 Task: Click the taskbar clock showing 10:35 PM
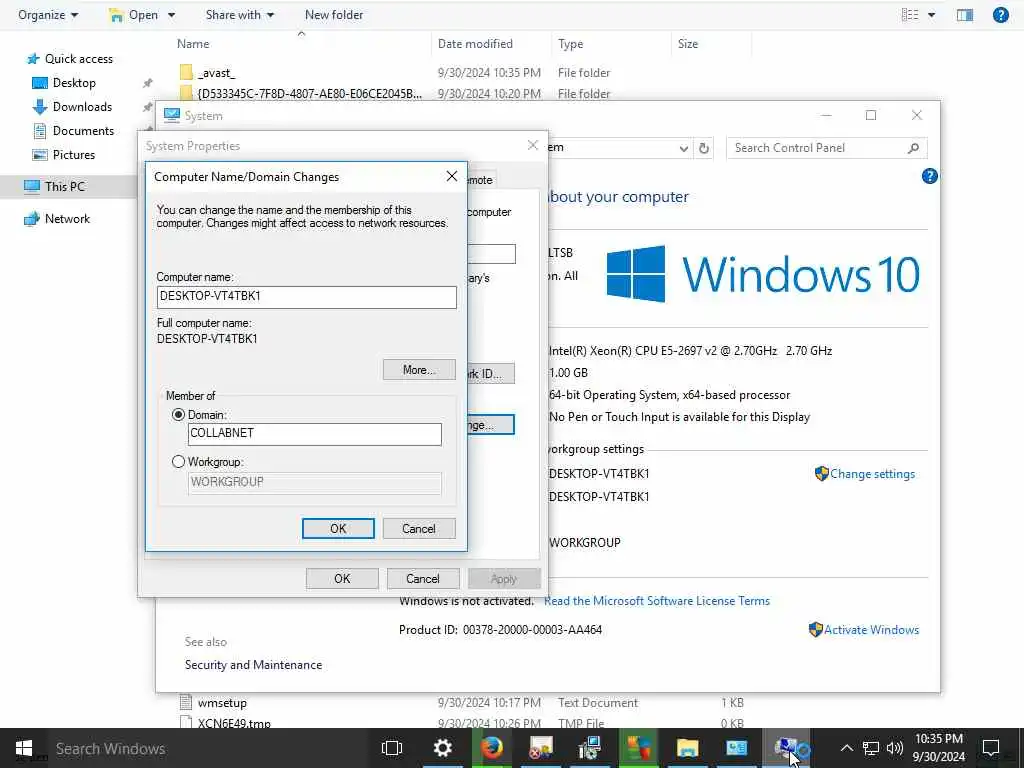(x=938, y=748)
